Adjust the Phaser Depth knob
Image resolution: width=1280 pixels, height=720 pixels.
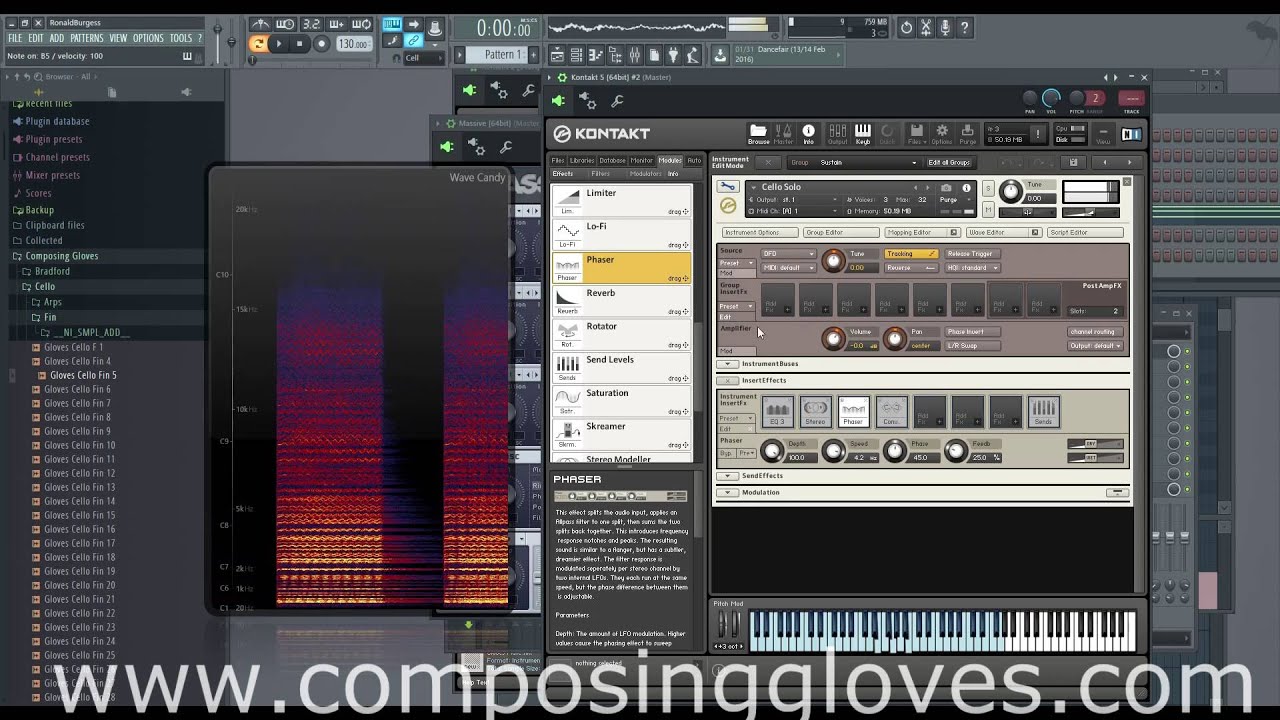click(772, 452)
